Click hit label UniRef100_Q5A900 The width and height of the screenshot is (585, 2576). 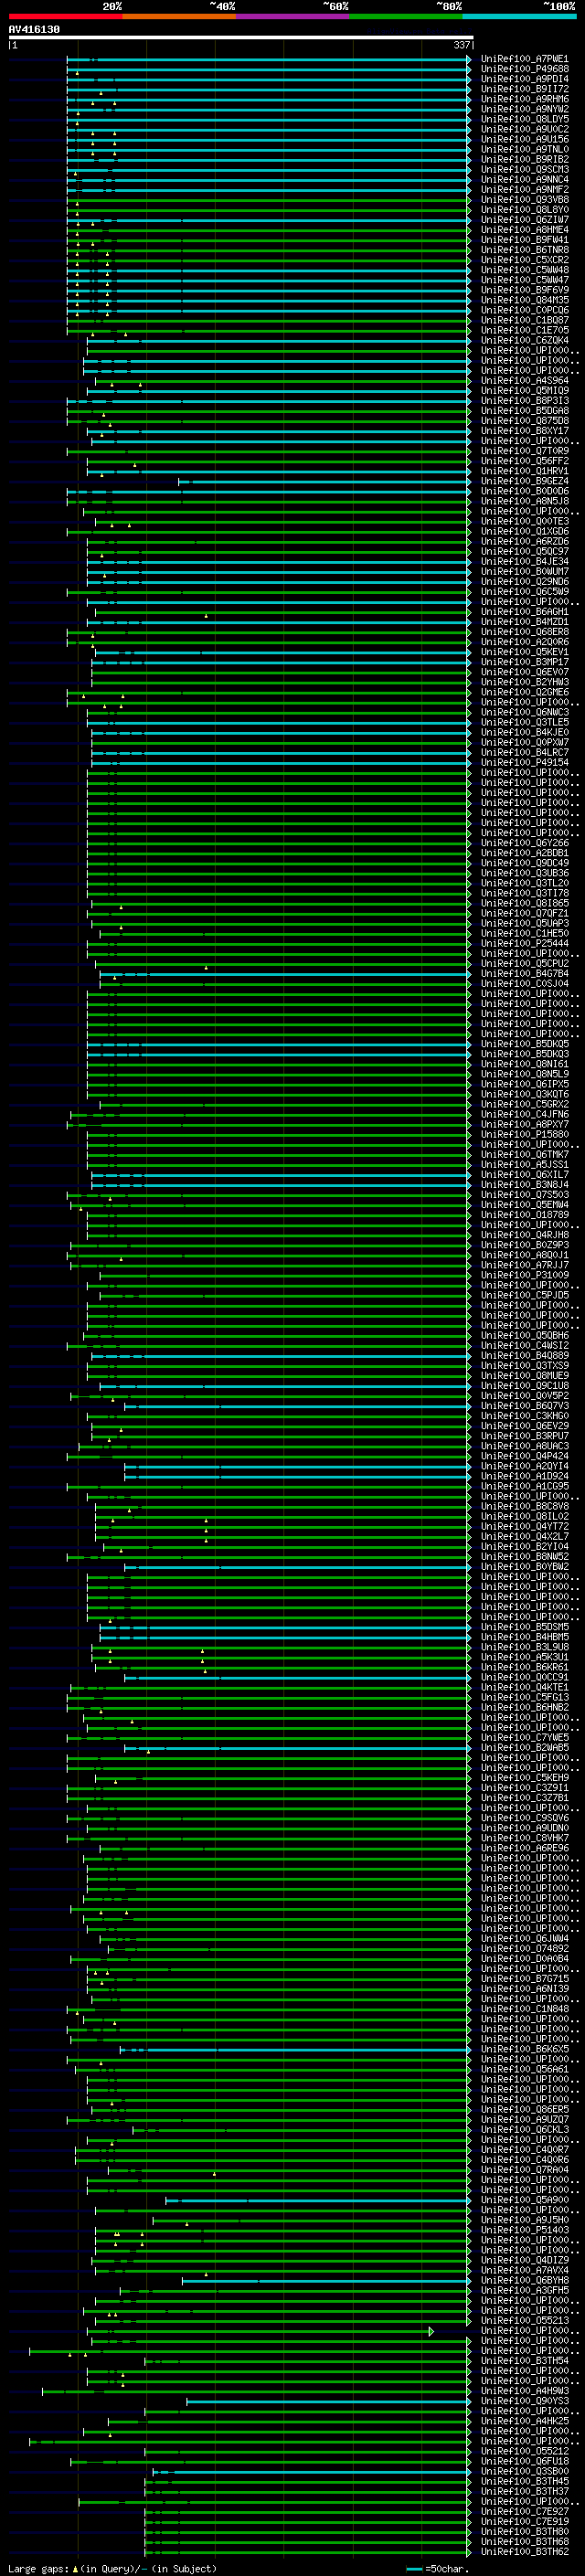click(x=524, y=2199)
